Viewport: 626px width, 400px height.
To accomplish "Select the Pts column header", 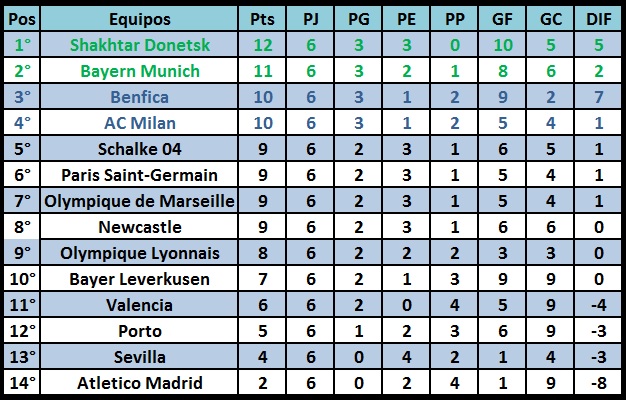I will [x=262, y=19].
